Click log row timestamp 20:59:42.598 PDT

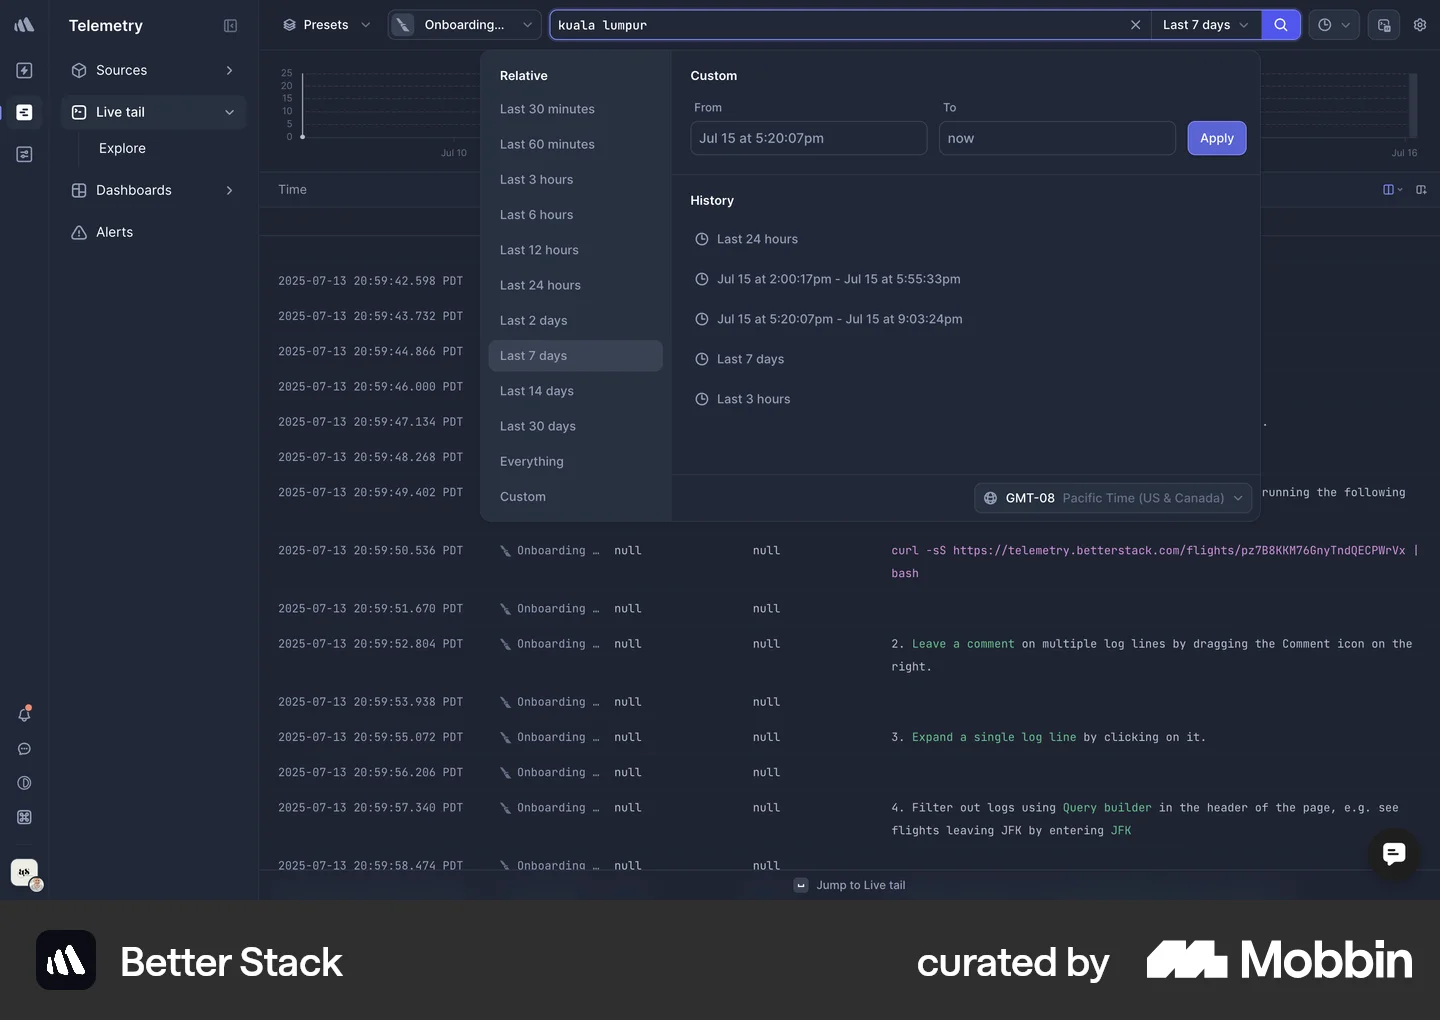[x=370, y=281]
